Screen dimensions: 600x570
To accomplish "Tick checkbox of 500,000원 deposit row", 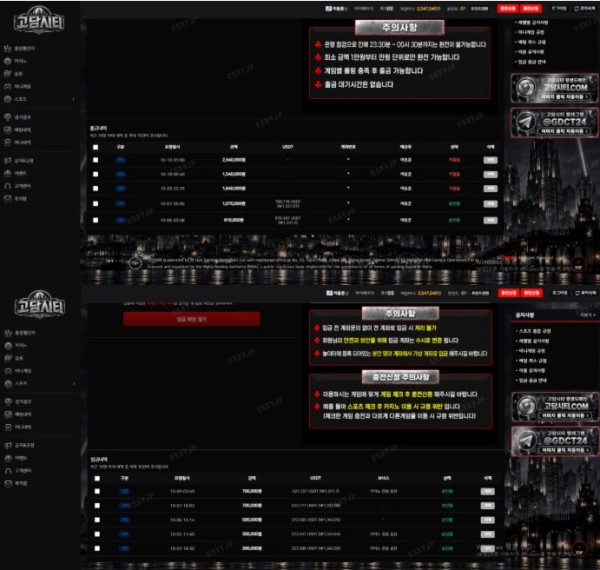I will [x=97, y=520].
